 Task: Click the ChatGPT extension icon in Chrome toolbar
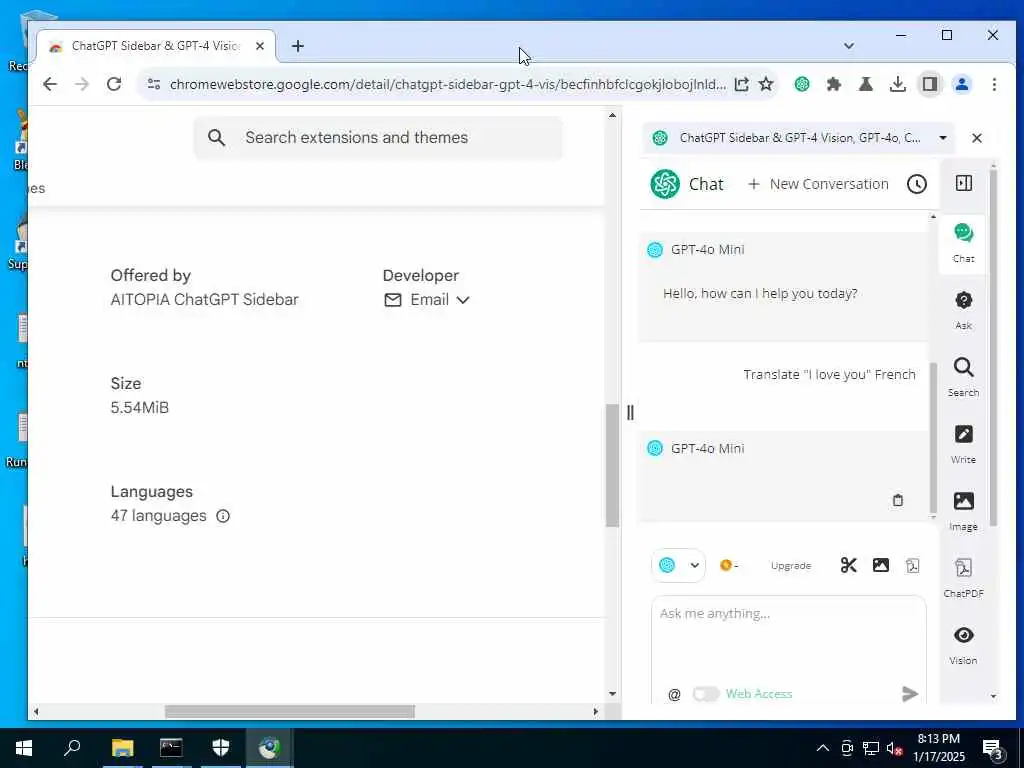pos(801,84)
